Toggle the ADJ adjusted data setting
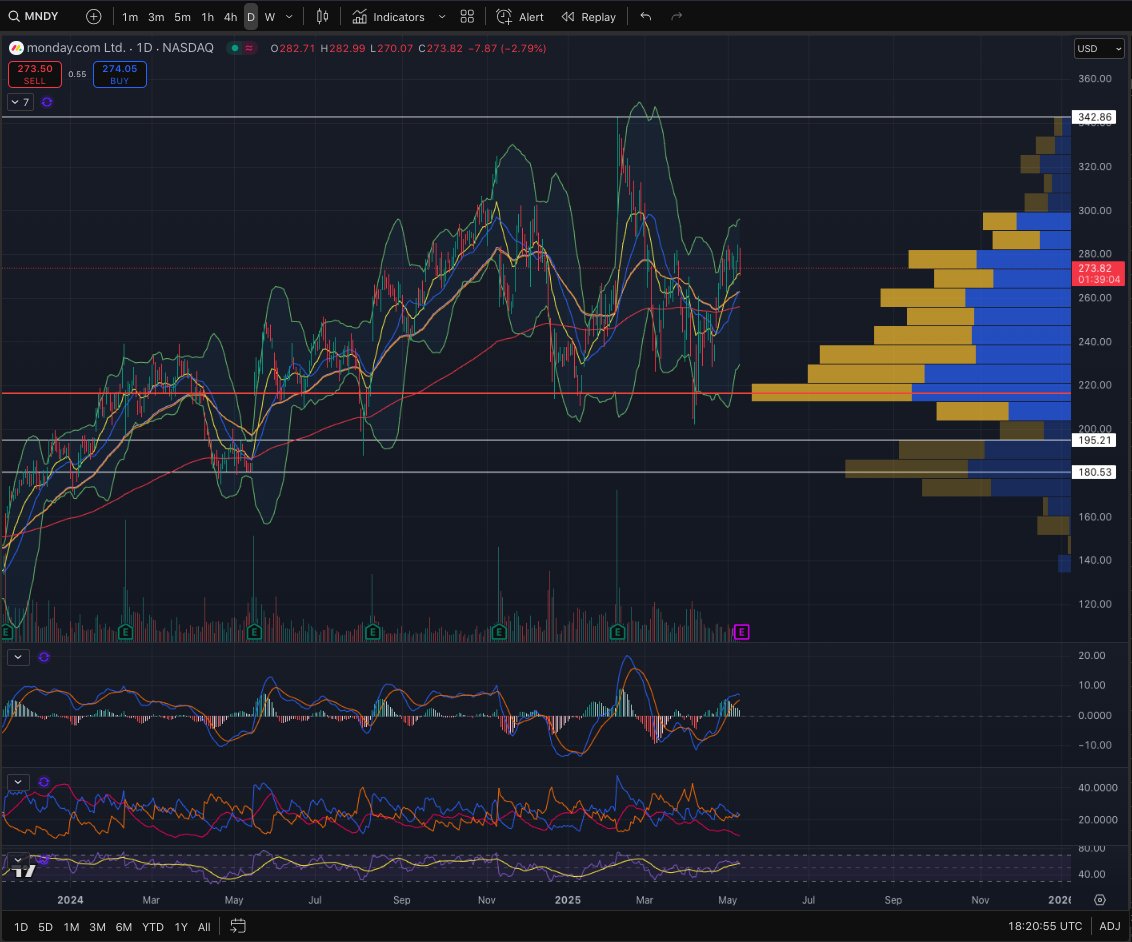This screenshot has height=942, width=1132. pos(1110,926)
